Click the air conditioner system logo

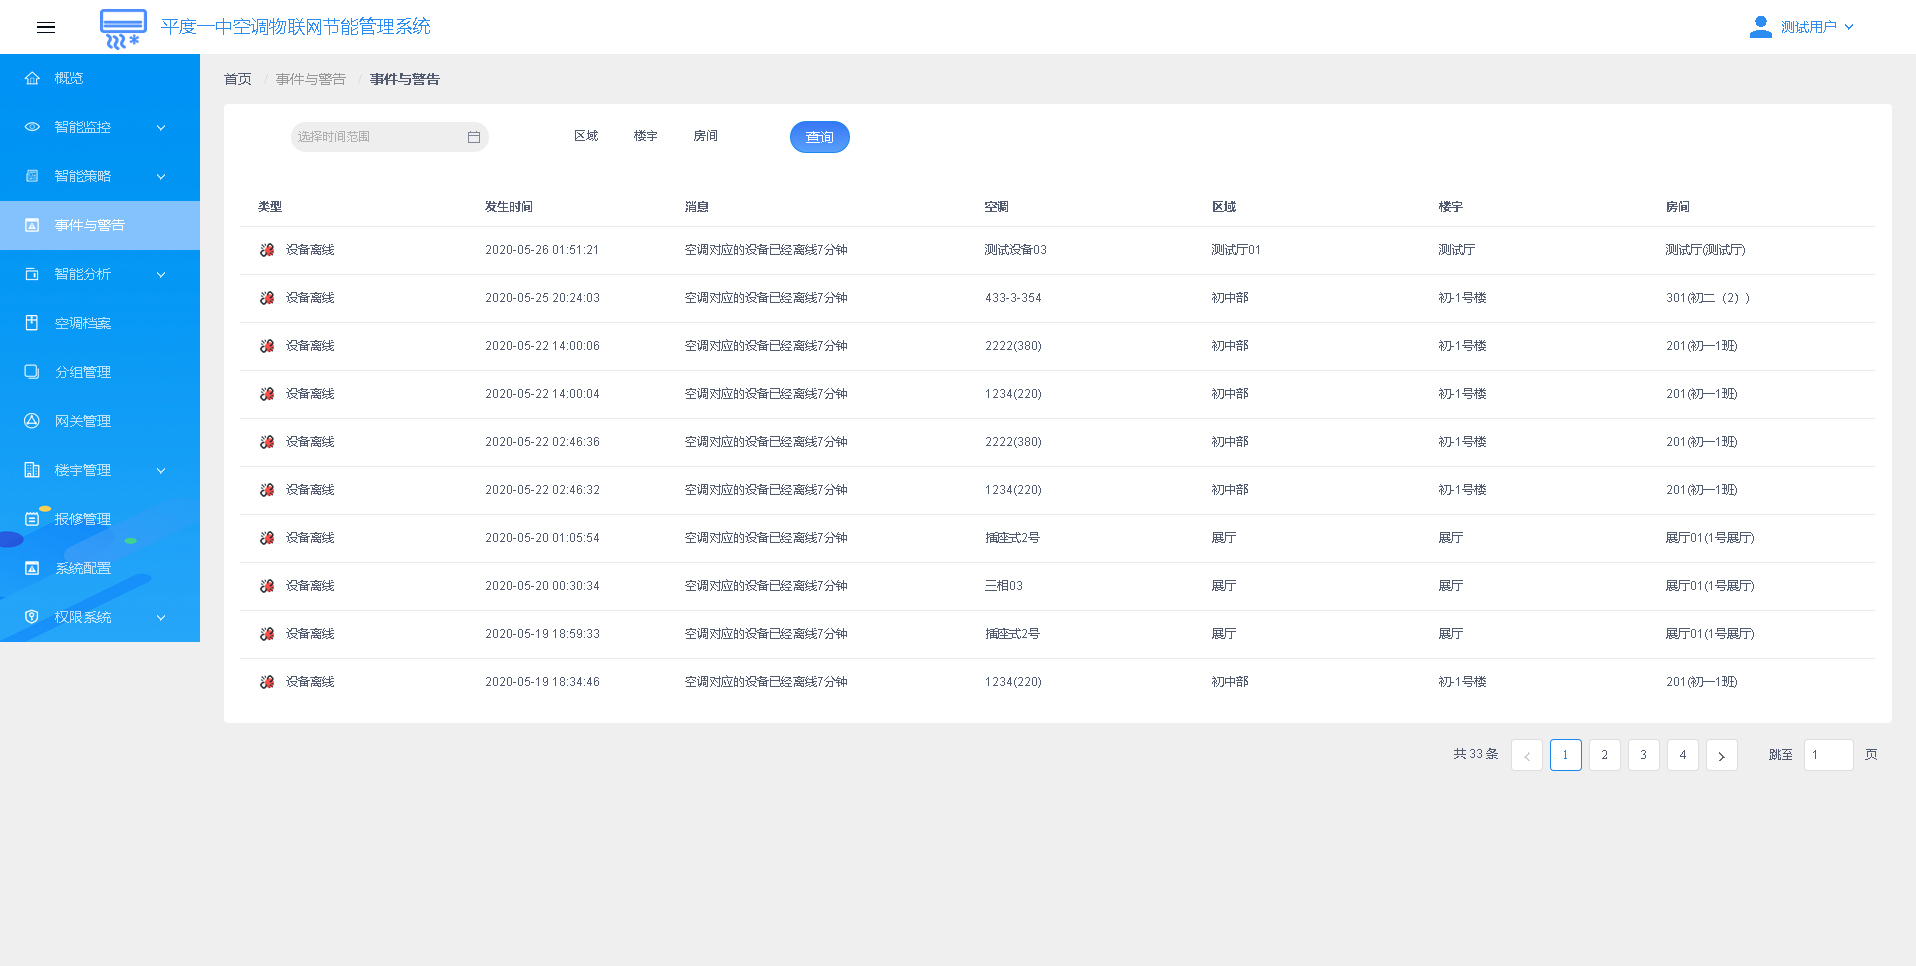point(123,28)
